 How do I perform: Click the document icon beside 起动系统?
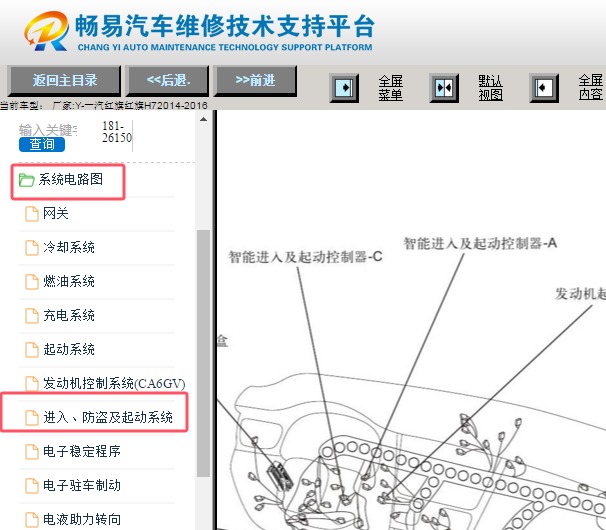pos(32,350)
